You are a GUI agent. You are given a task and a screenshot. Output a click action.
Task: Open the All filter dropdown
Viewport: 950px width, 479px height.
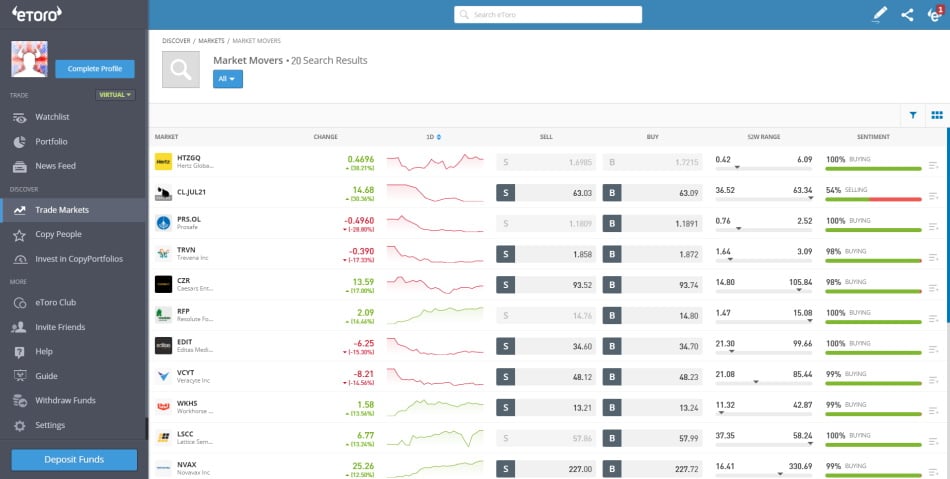pyautogui.click(x=228, y=79)
